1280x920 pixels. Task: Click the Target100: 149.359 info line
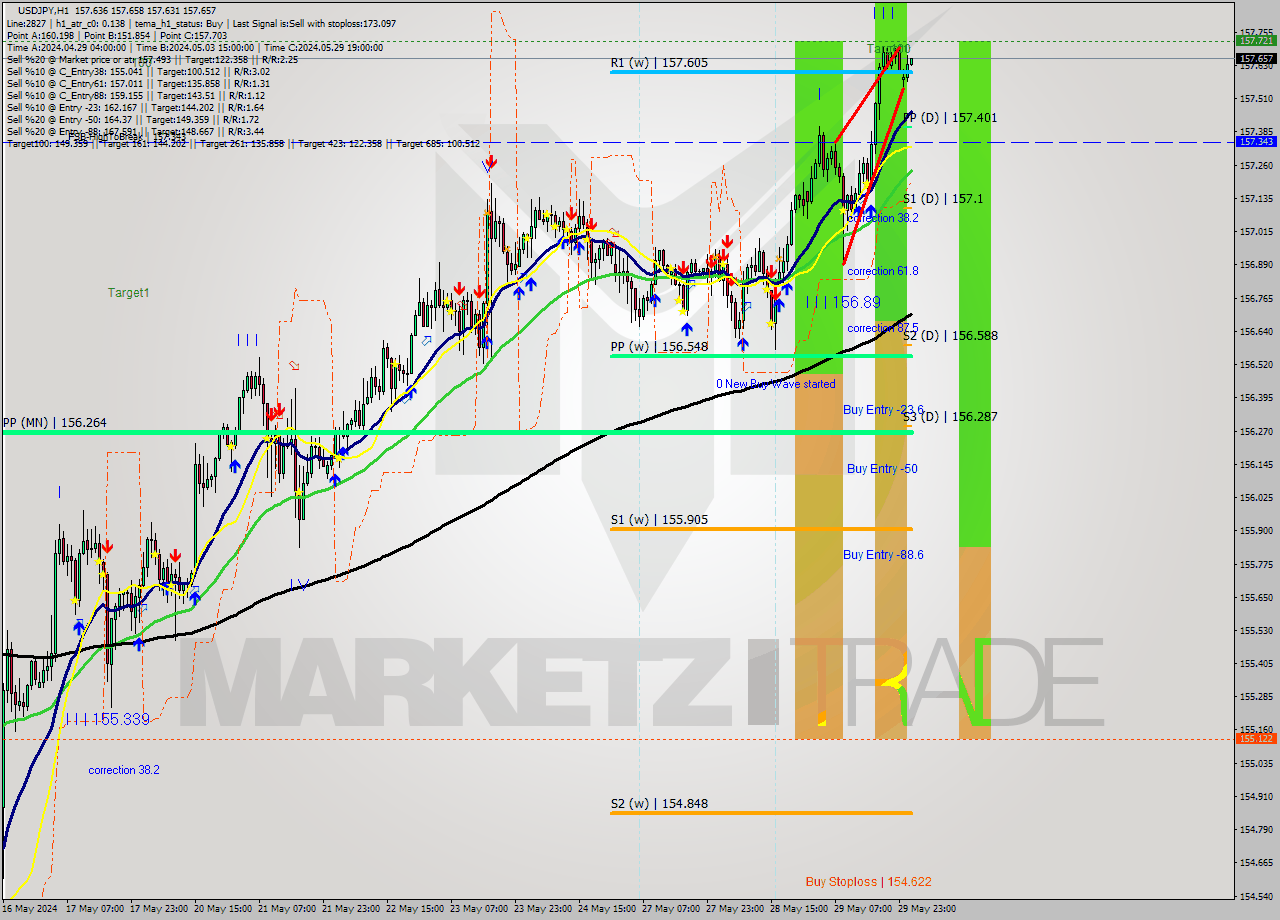pos(243,144)
